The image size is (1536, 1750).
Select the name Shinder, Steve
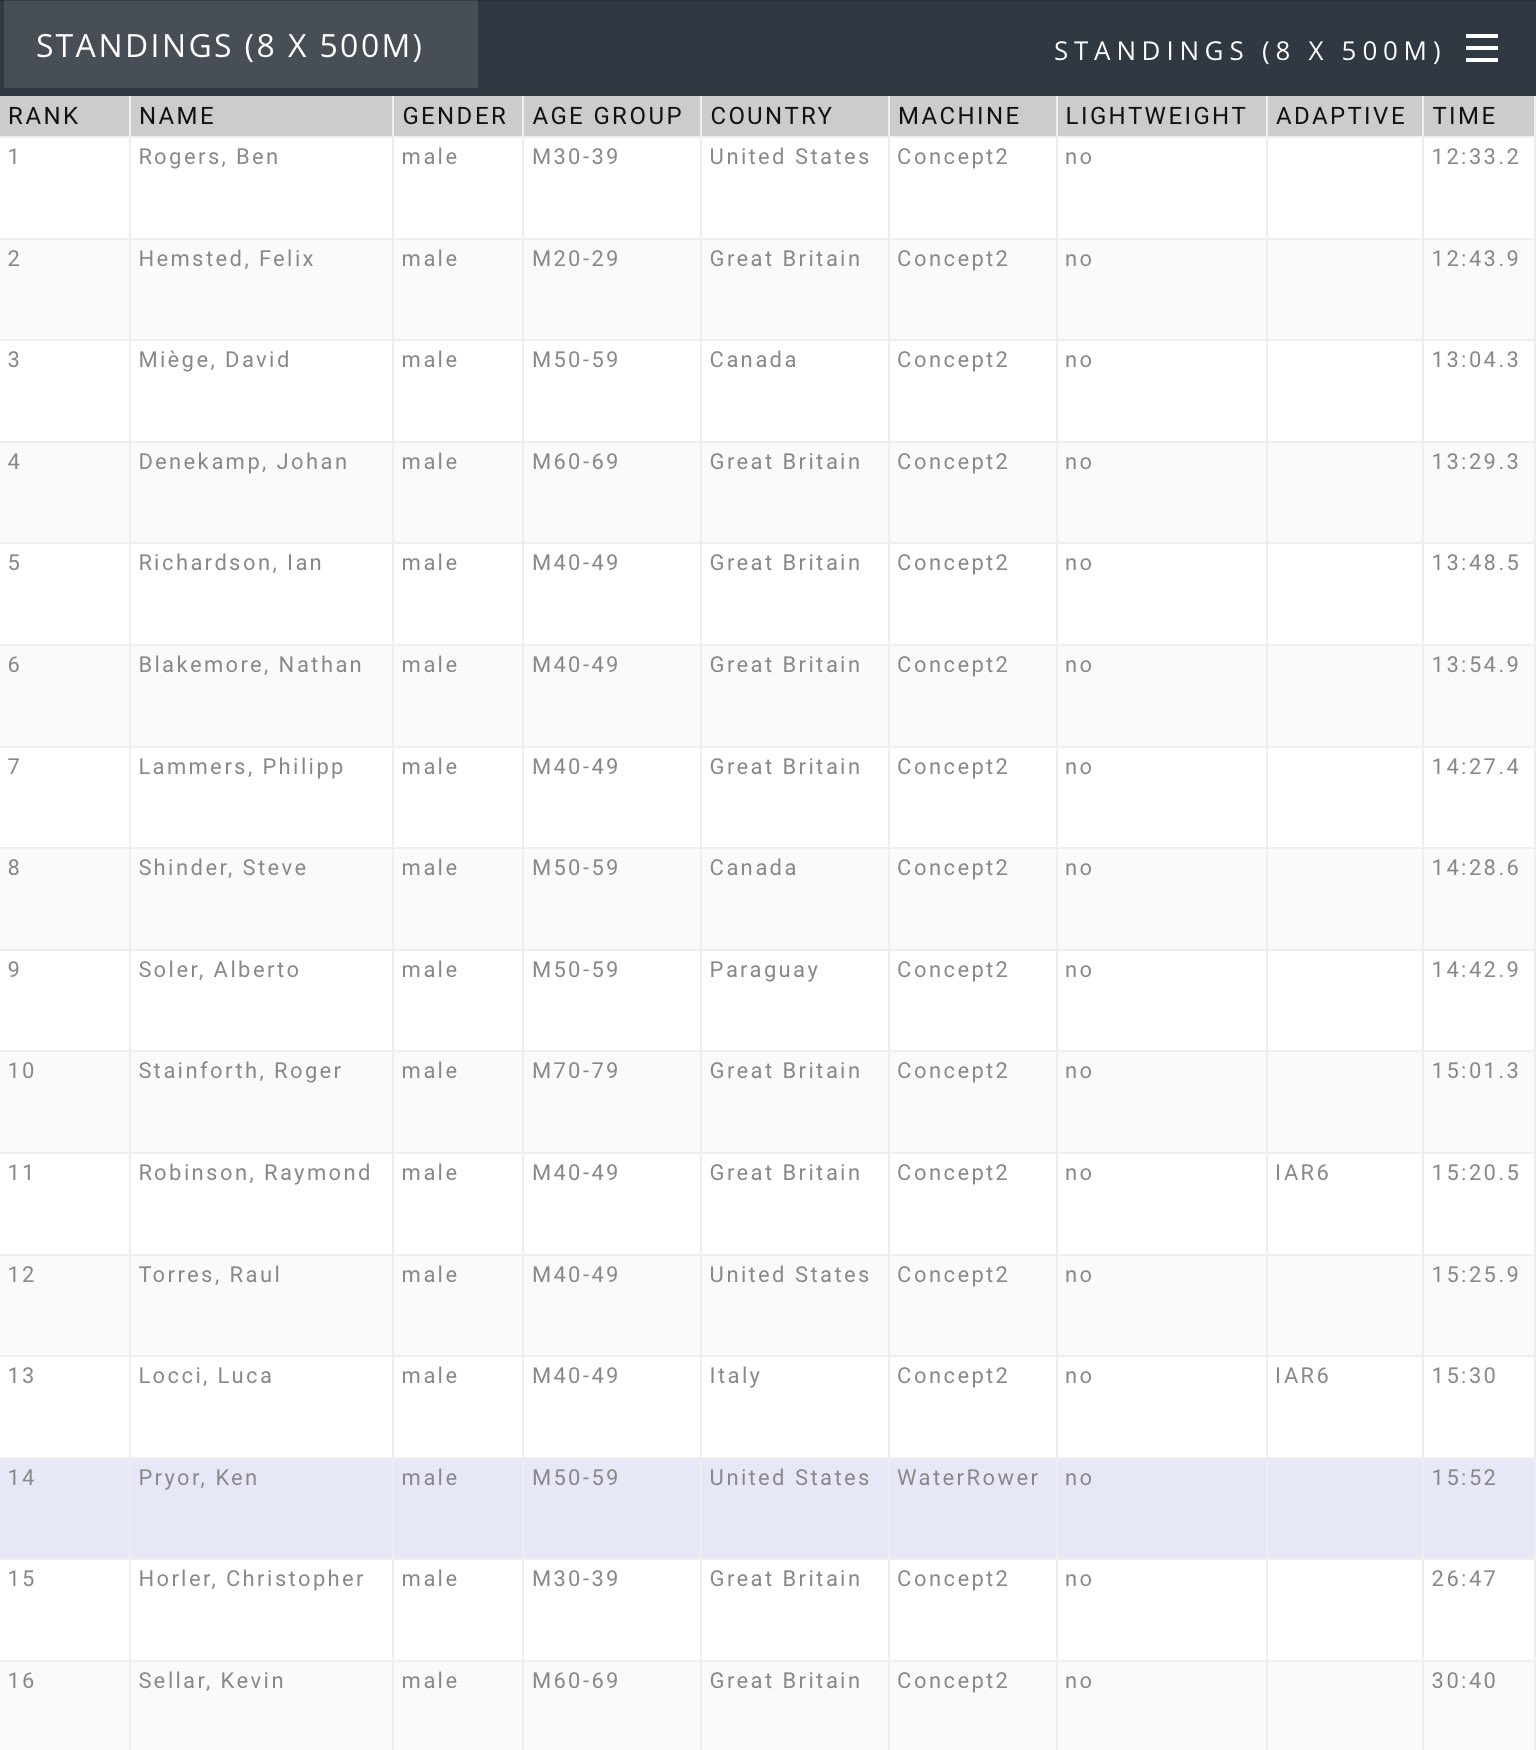click(222, 868)
